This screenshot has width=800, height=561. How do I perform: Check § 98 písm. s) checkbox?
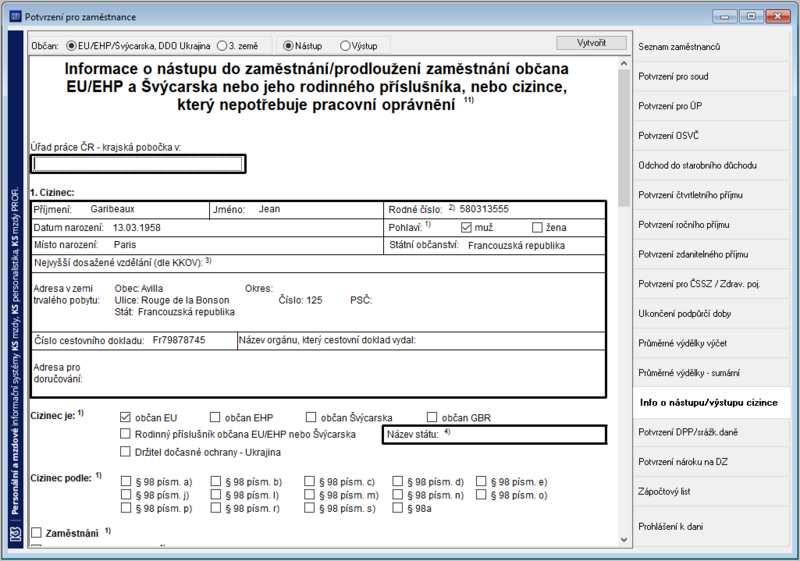click(309, 507)
